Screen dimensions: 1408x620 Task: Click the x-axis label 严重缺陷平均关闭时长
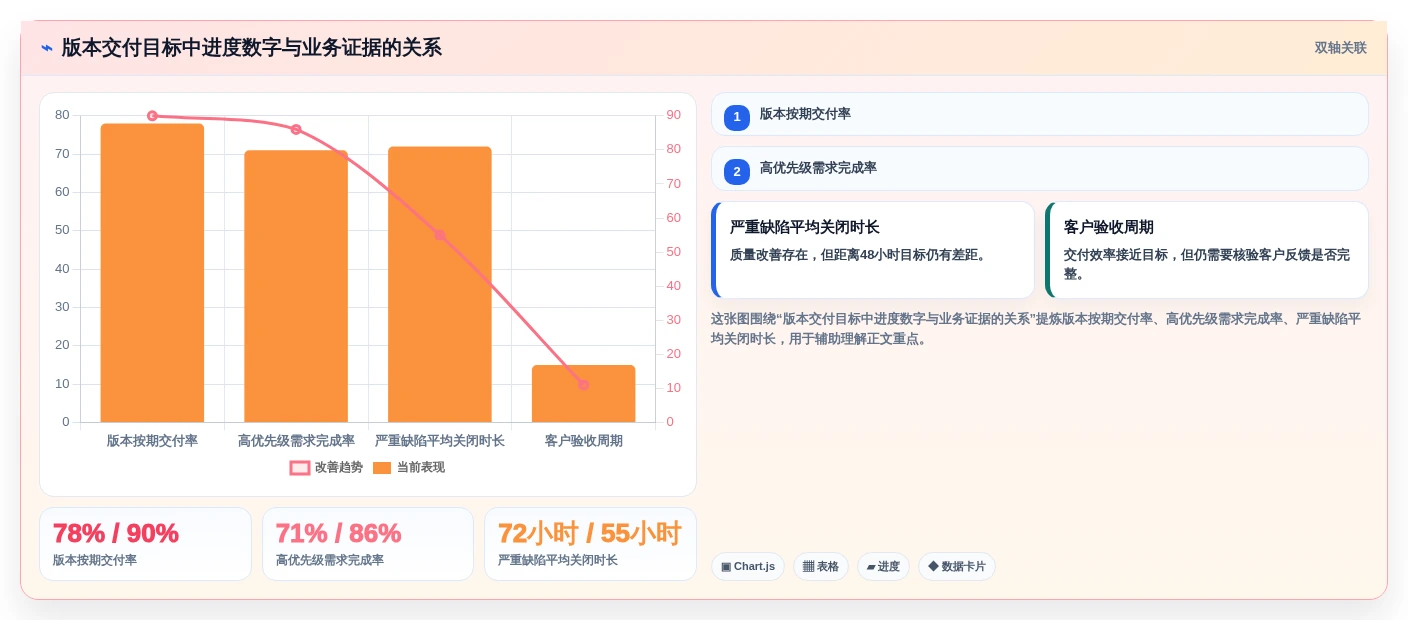coord(440,441)
